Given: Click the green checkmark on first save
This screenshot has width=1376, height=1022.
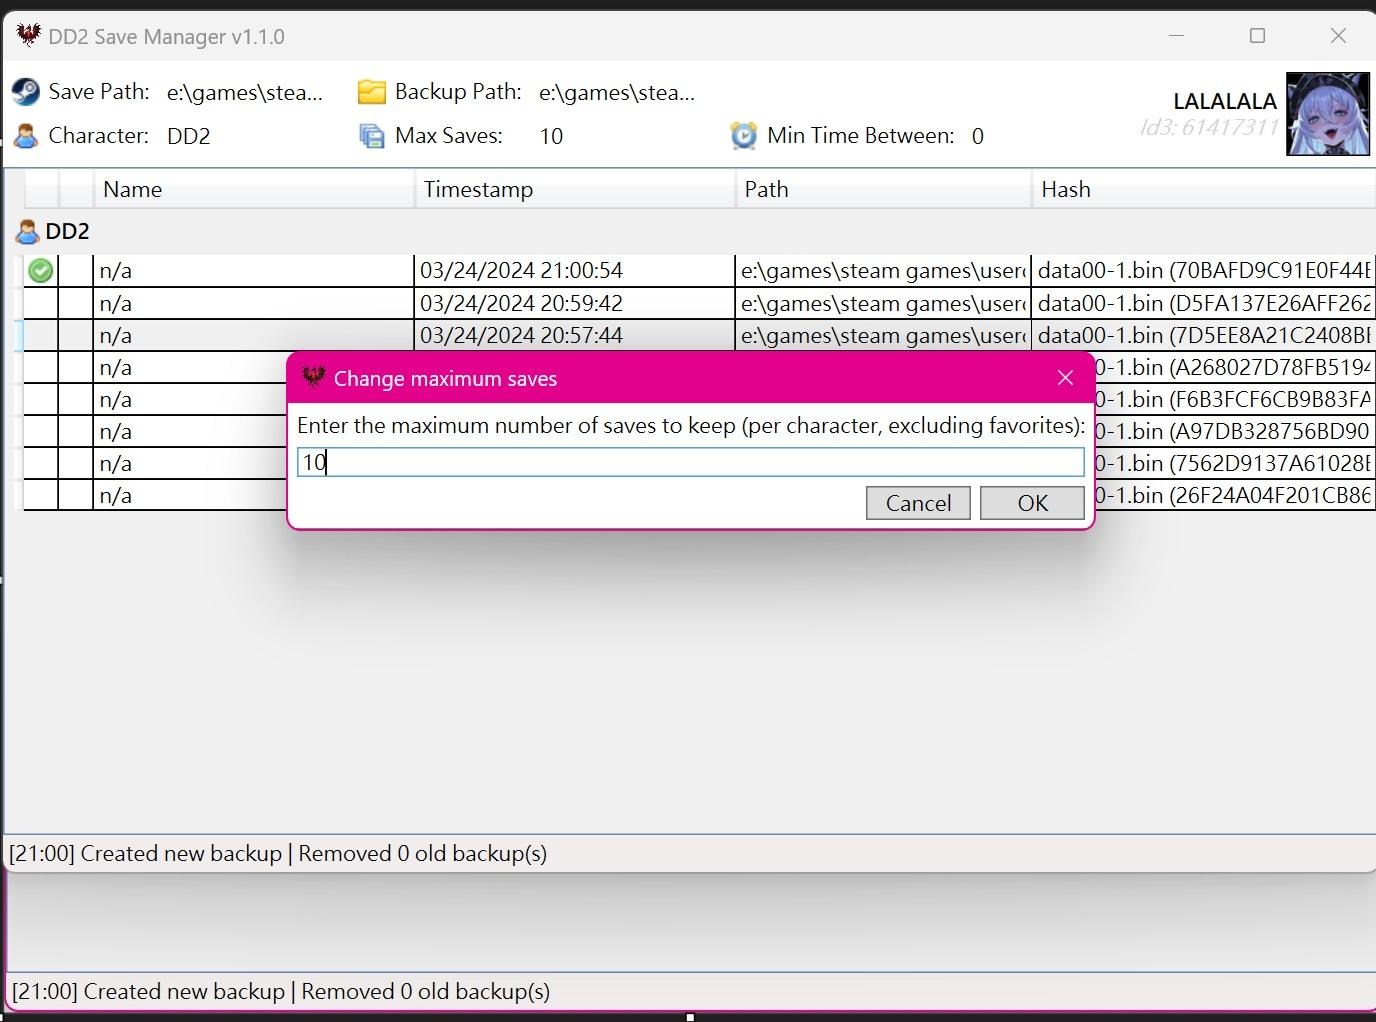Looking at the screenshot, I should click(x=41, y=271).
